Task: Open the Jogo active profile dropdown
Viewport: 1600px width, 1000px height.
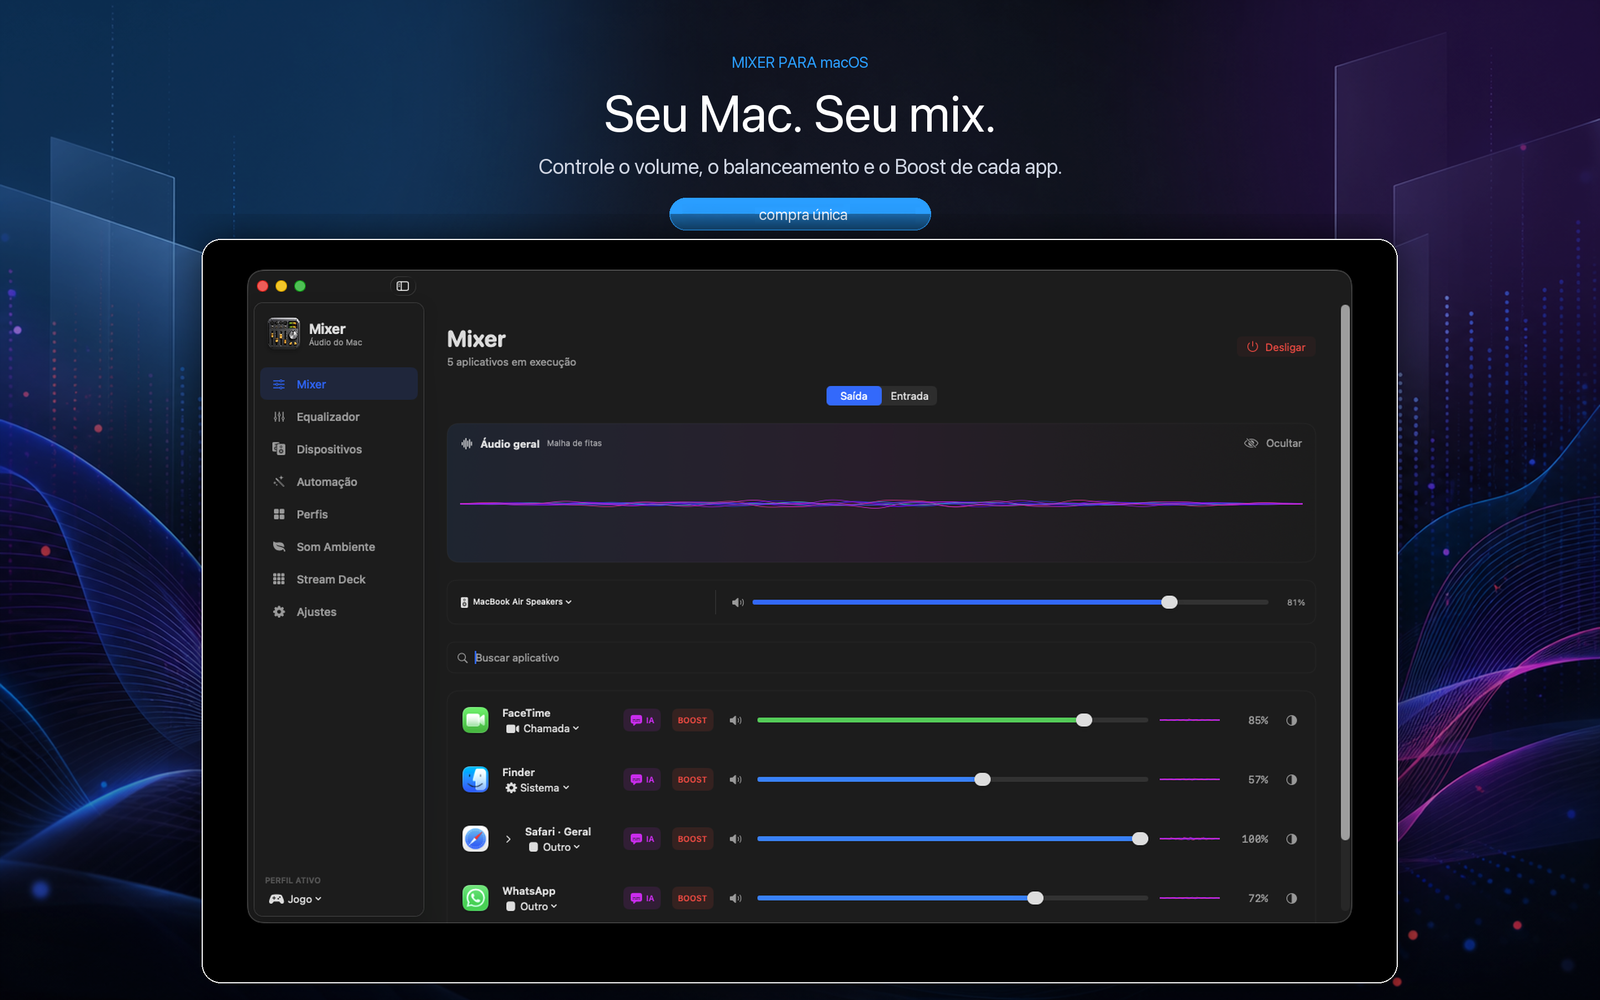Action: click(296, 899)
